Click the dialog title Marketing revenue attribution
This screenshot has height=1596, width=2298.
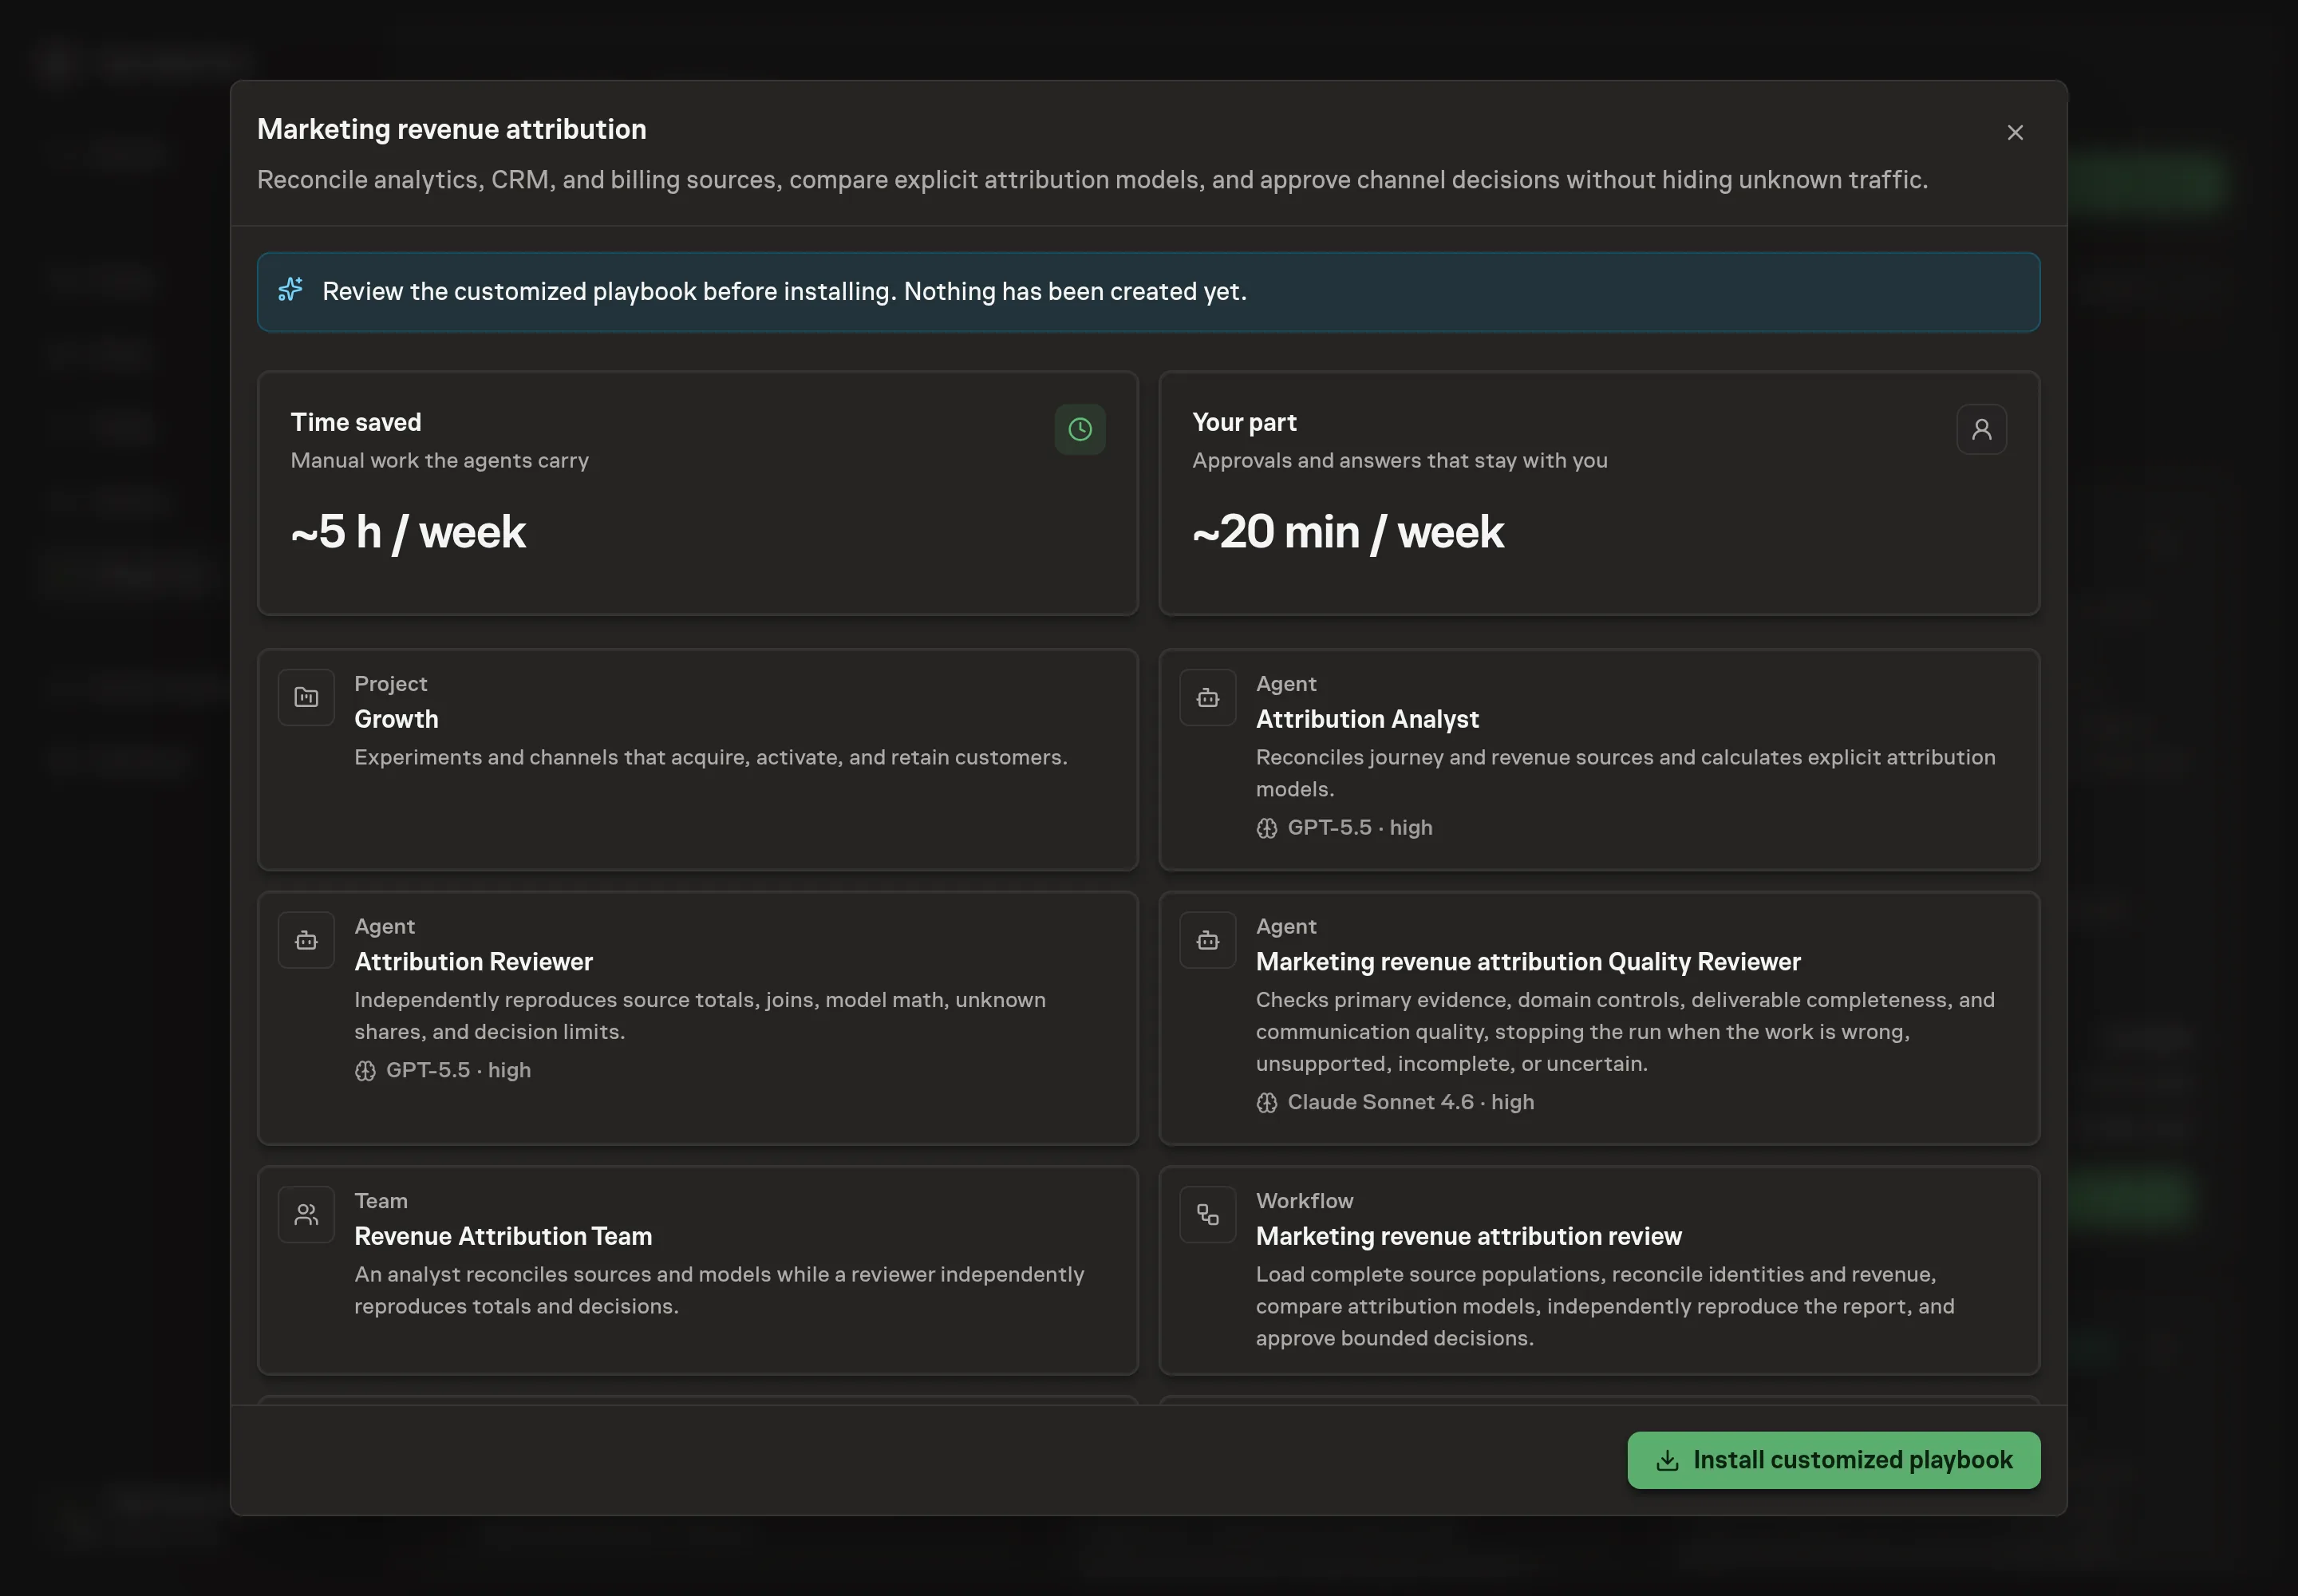click(x=452, y=129)
